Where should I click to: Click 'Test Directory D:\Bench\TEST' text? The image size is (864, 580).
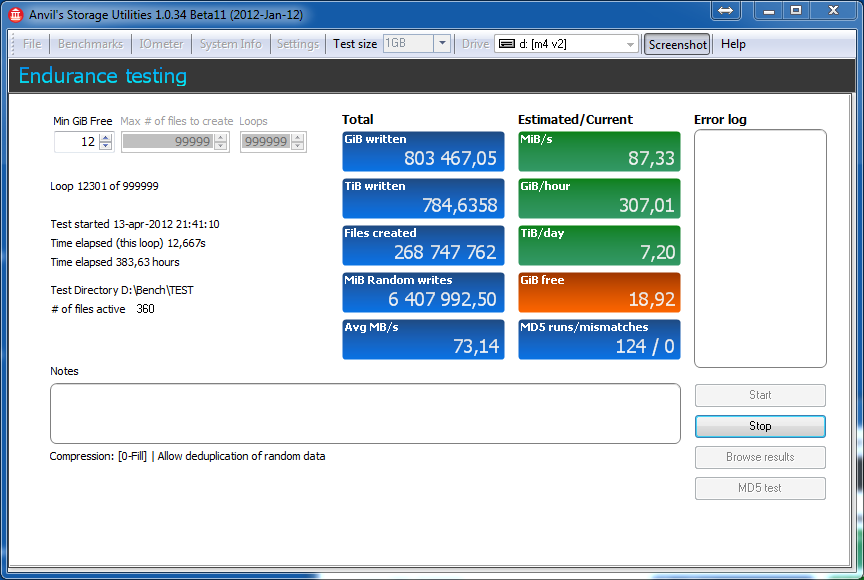pos(122,290)
